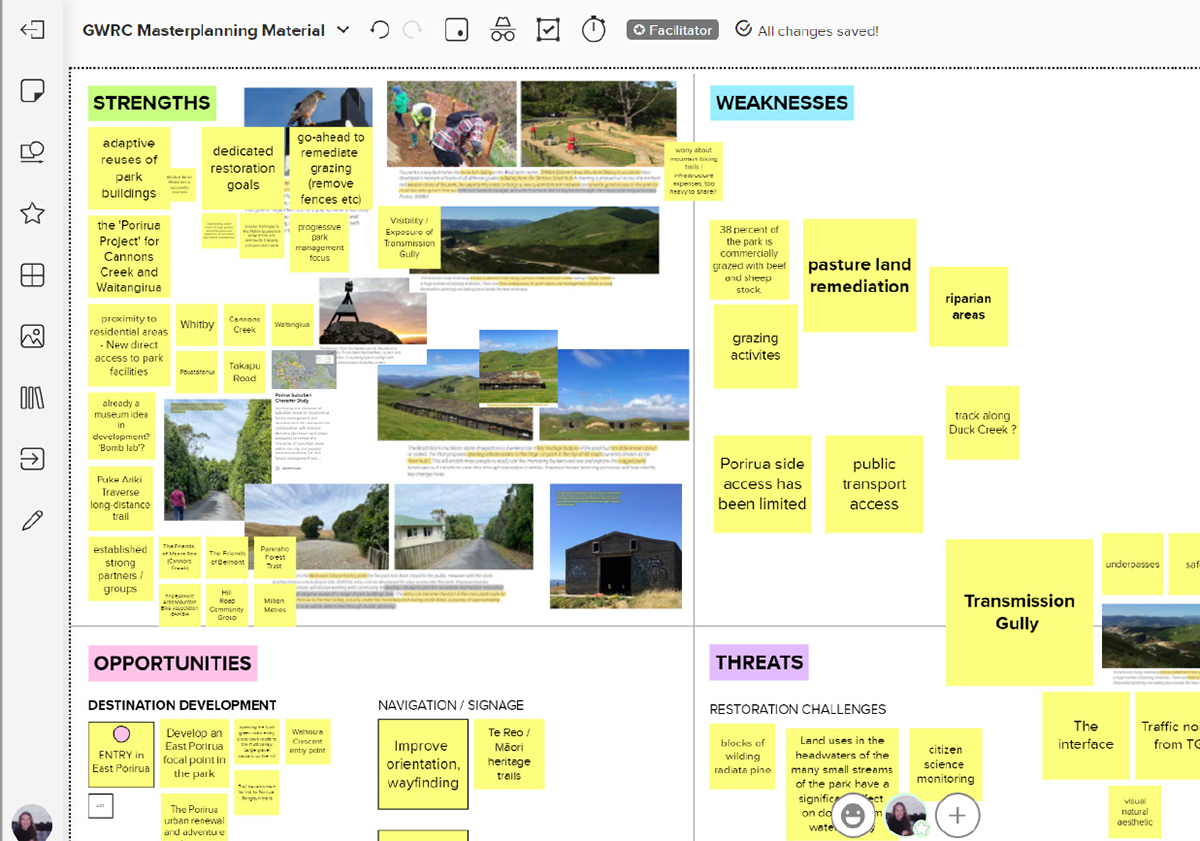Viewport: 1200px width, 841px height.
Task: Click user avatar in sidebar bottom
Action: tap(31, 823)
